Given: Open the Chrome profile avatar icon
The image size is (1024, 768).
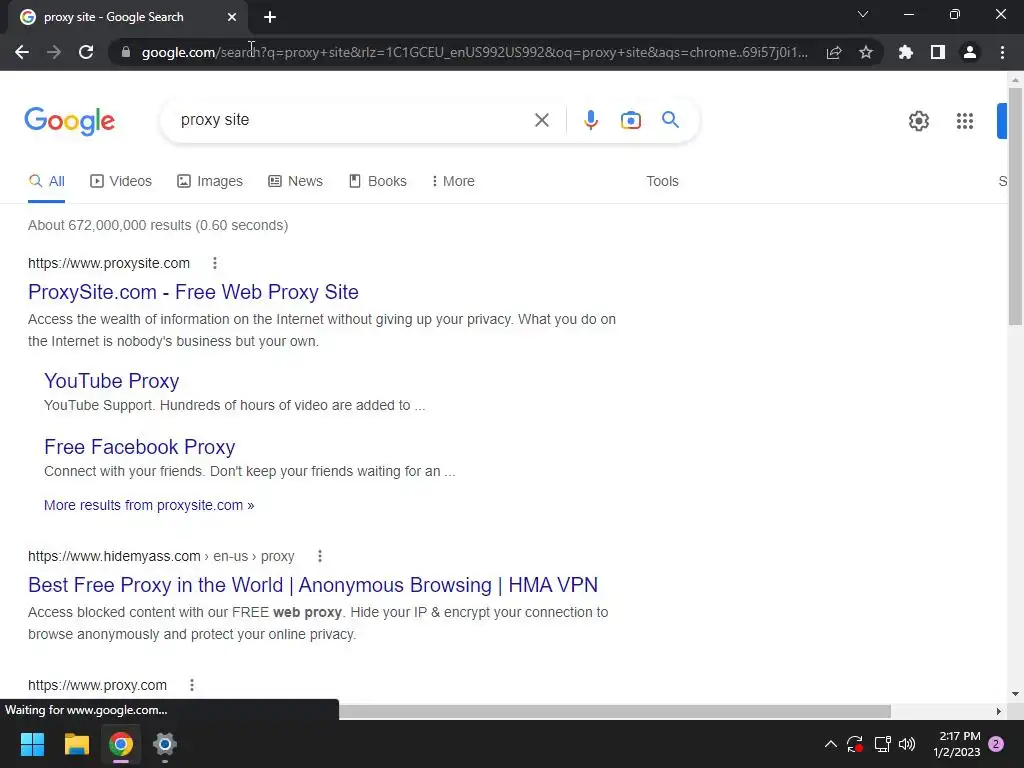Looking at the screenshot, I should coord(970,52).
